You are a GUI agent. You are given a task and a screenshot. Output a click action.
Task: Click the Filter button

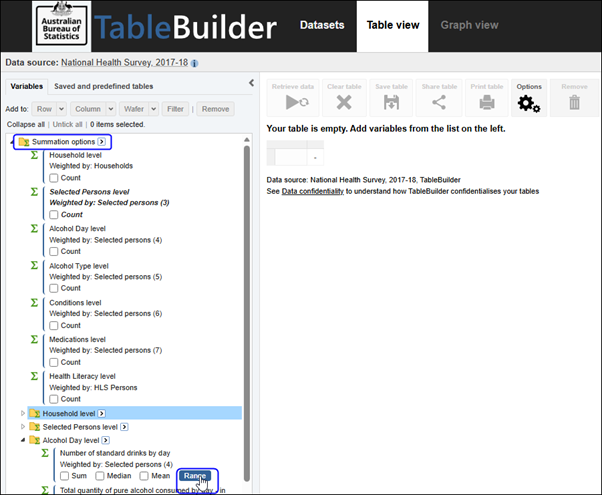pos(175,109)
